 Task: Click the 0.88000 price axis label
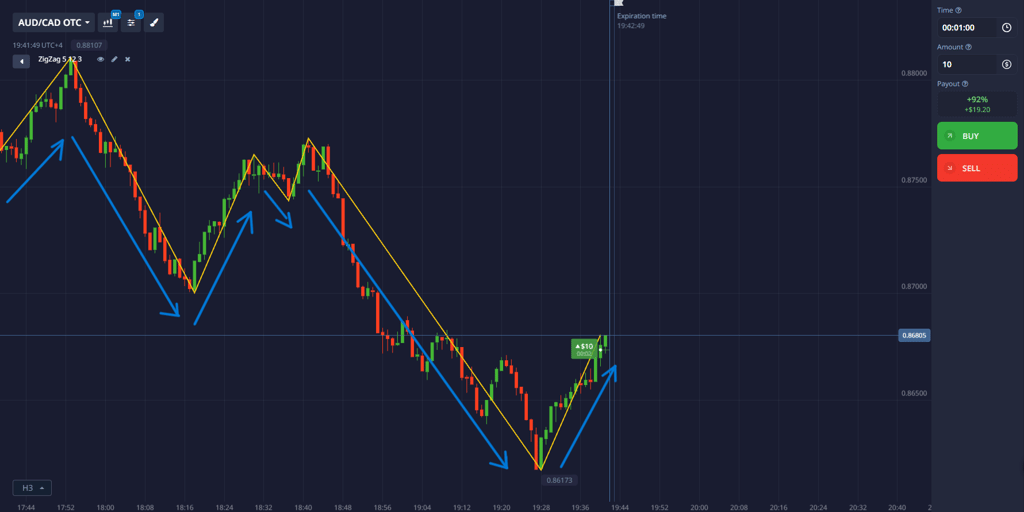[x=914, y=73]
